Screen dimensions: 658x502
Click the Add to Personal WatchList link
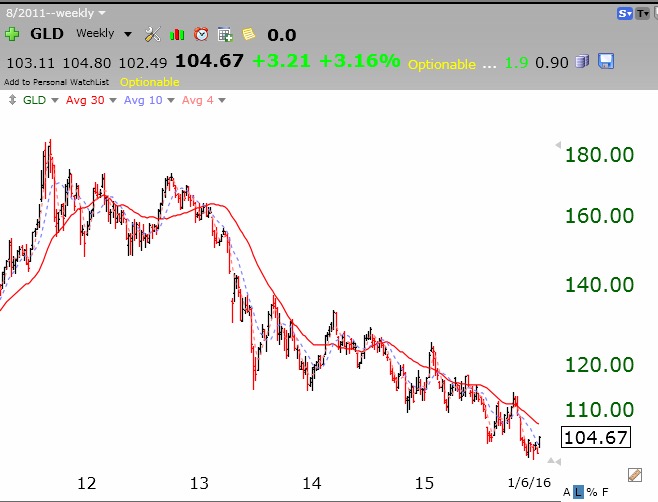(56, 82)
